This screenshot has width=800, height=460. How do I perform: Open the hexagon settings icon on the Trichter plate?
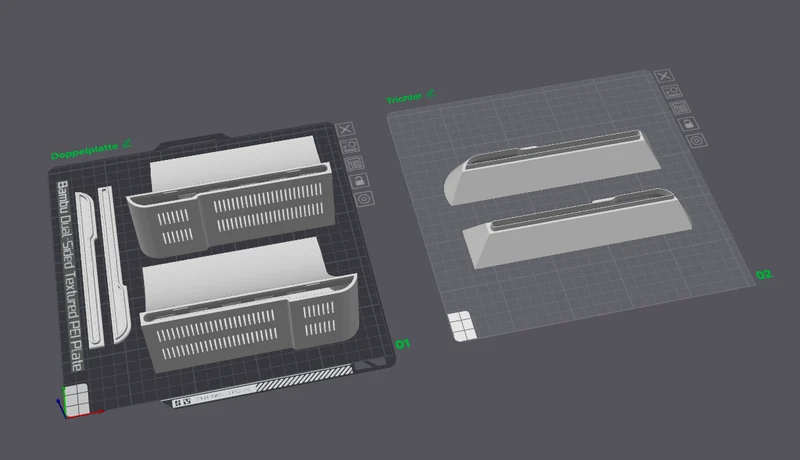tap(697, 141)
